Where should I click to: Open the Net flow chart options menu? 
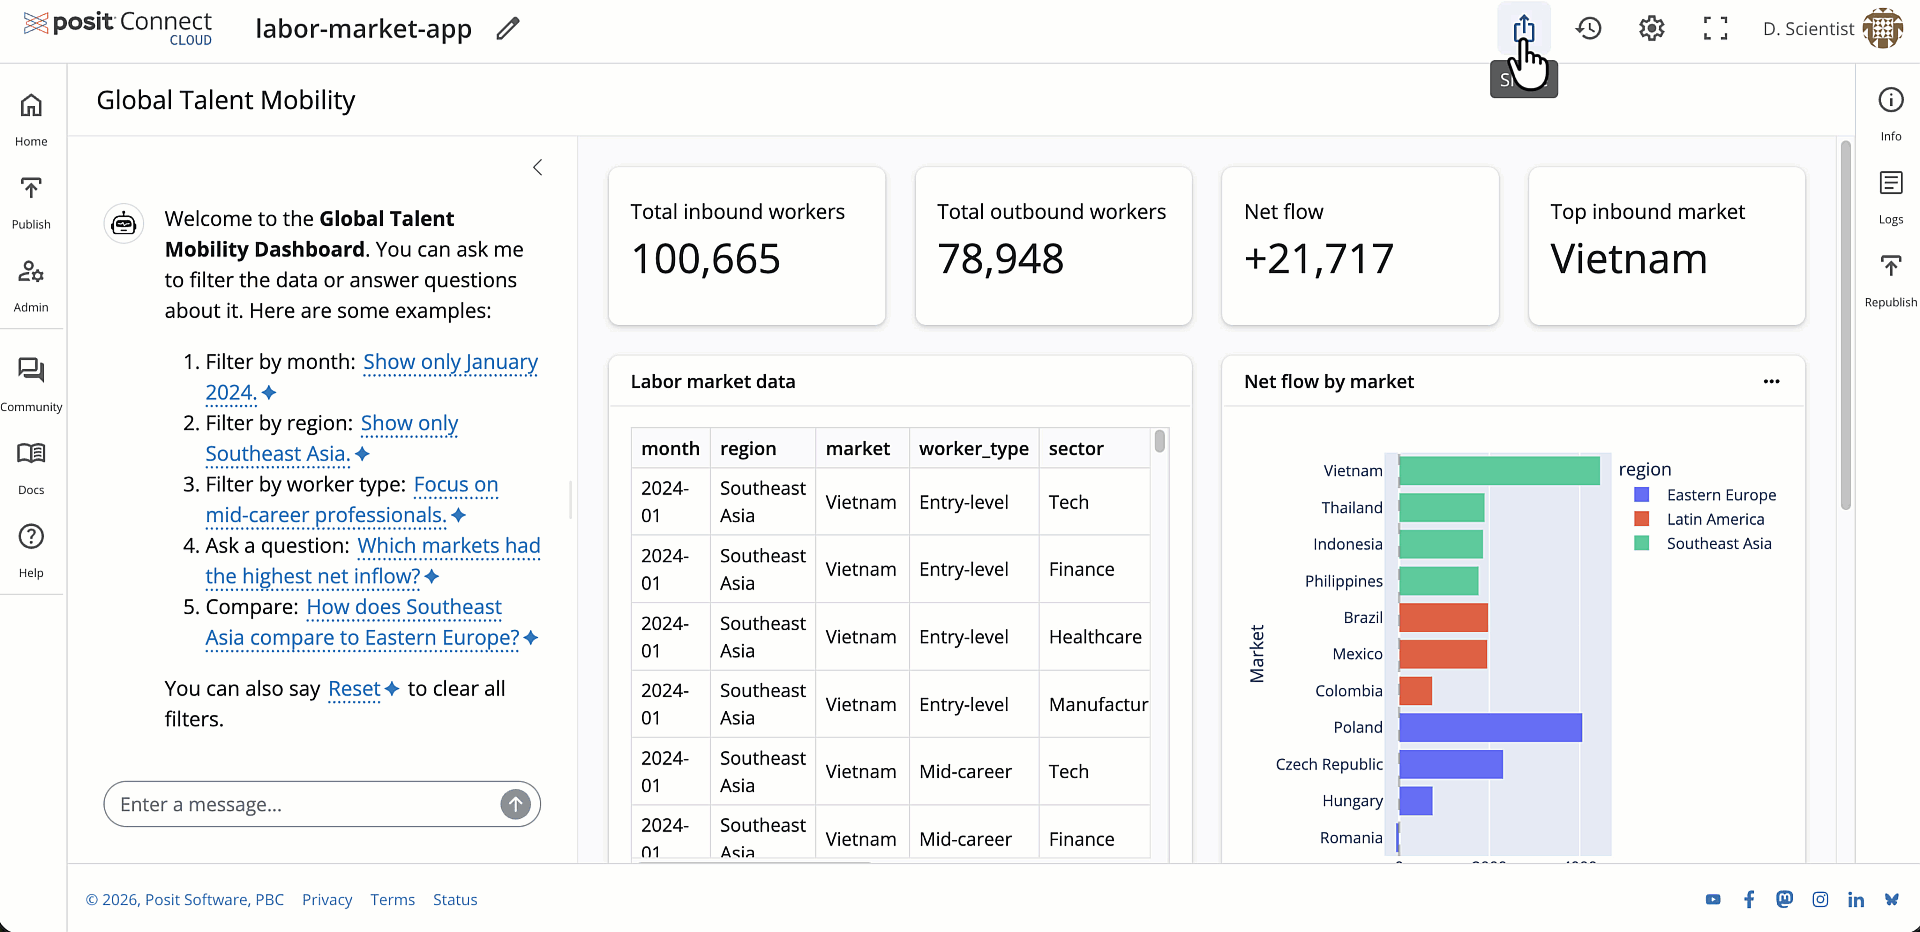(x=1772, y=381)
